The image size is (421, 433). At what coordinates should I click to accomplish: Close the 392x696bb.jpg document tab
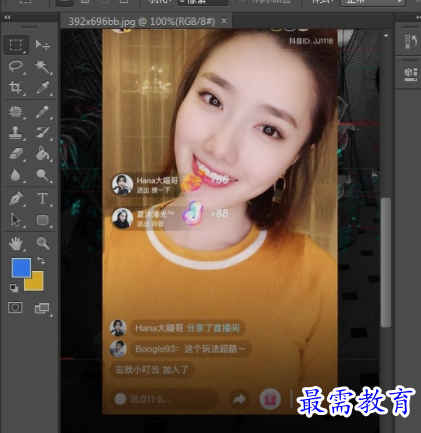[x=224, y=21]
